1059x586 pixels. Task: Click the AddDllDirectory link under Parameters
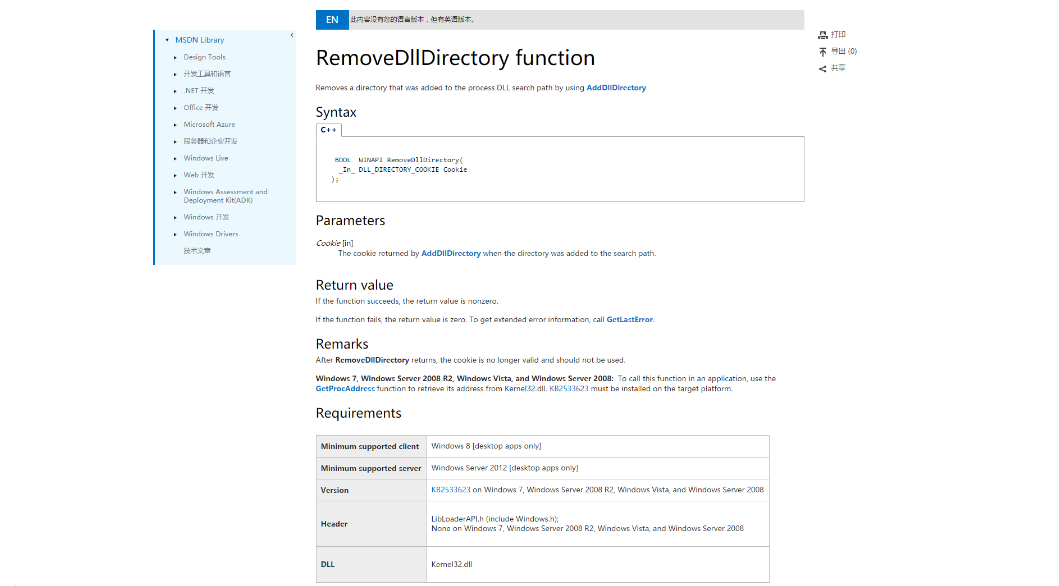click(451, 254)
